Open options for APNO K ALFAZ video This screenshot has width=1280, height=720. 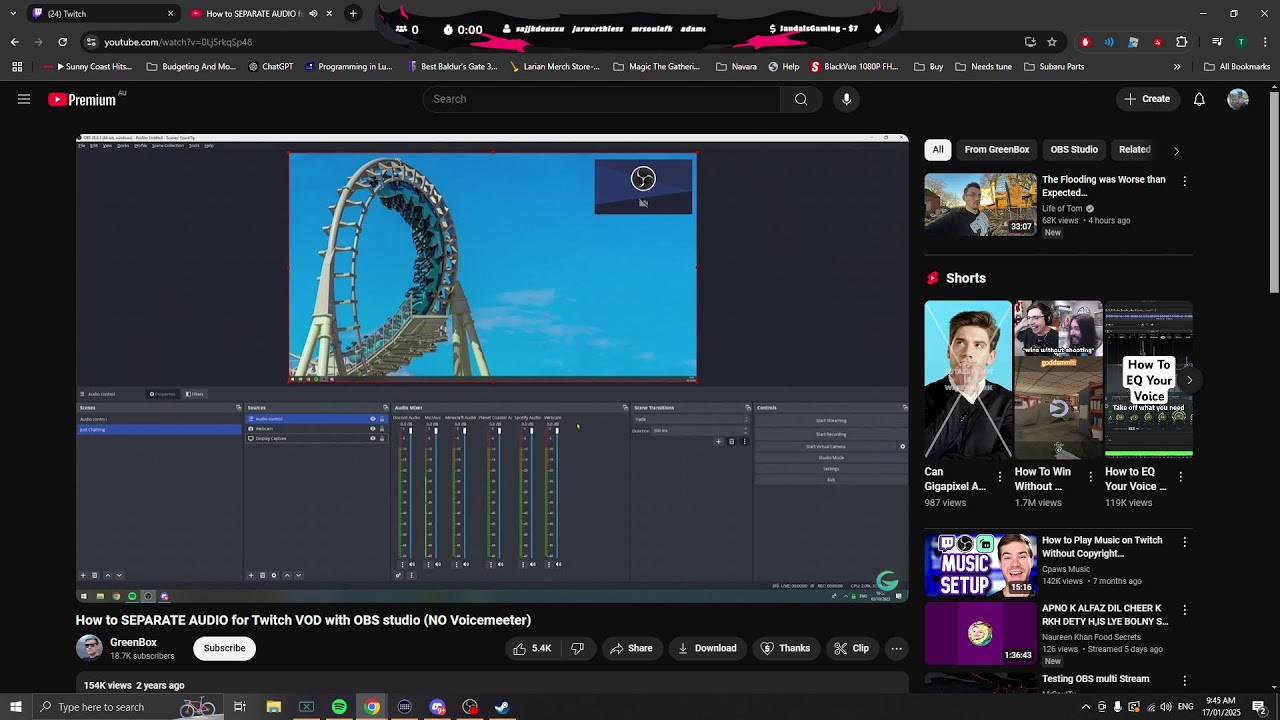[x=1185, y=610]
